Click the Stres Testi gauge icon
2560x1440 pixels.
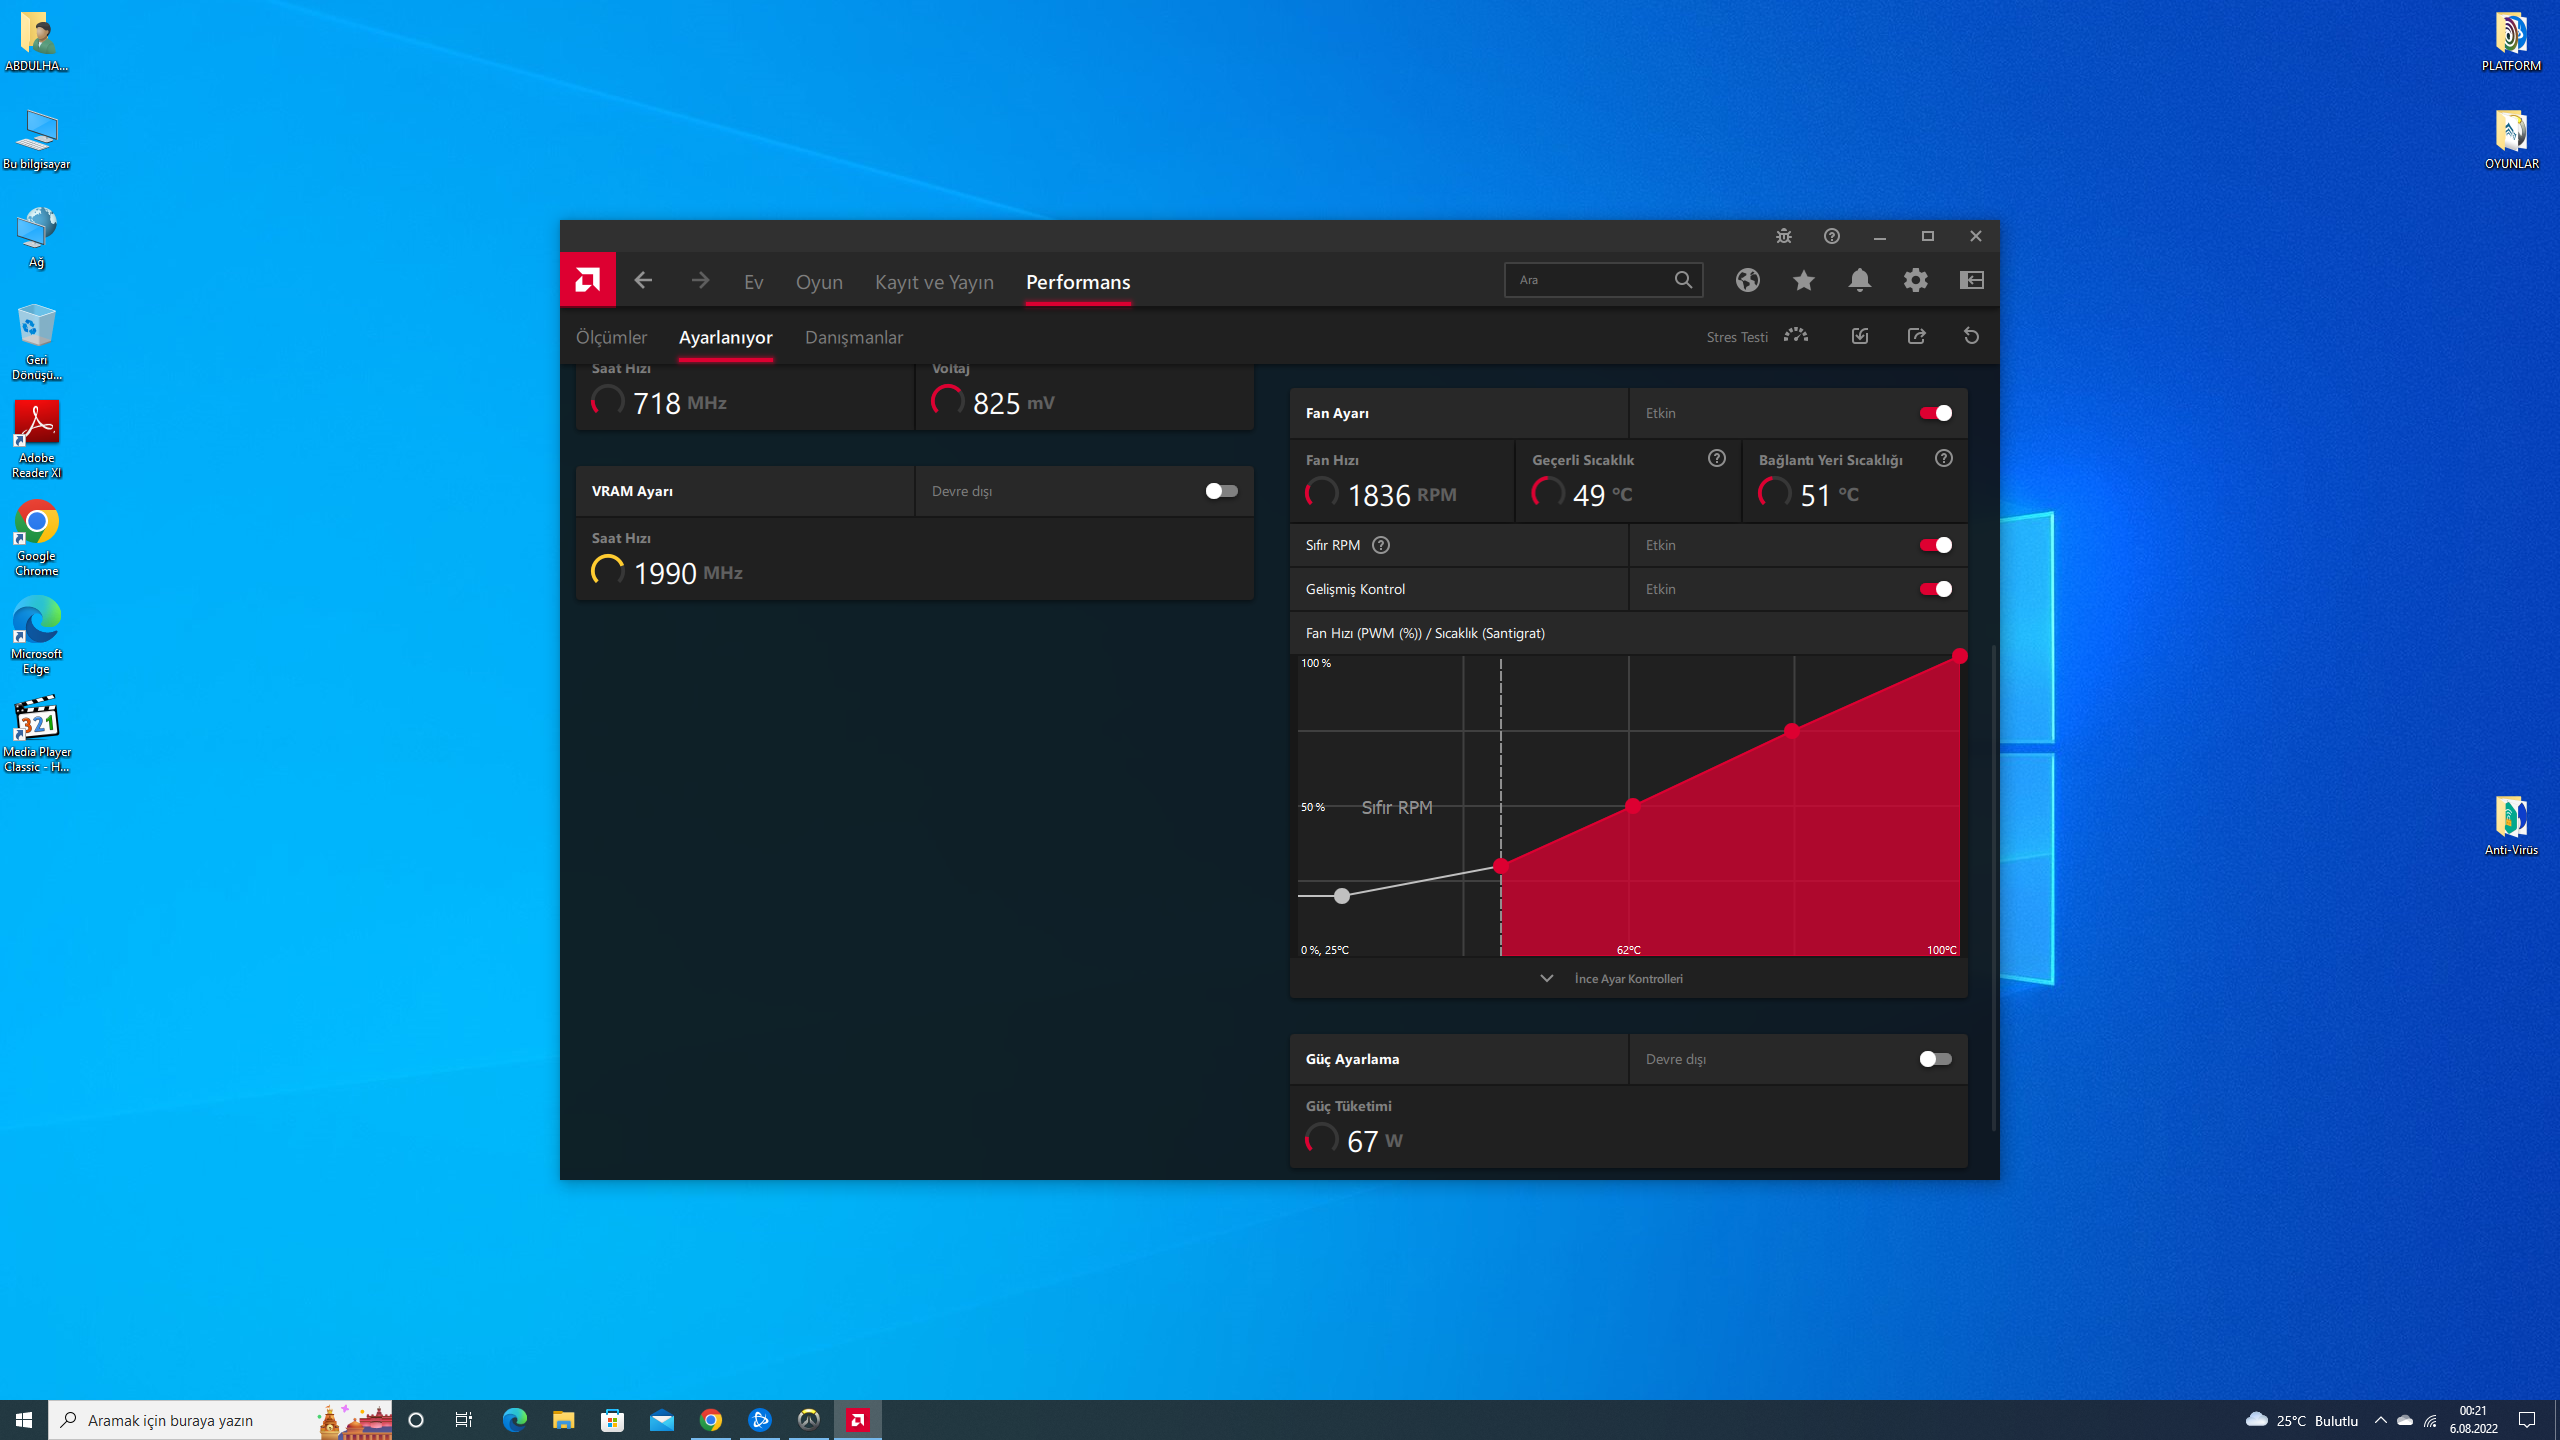coord(1796,336)
